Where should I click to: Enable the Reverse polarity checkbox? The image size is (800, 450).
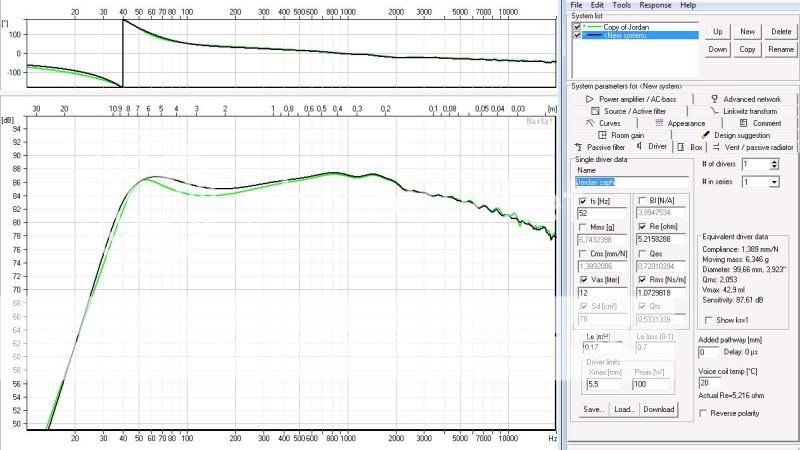point(703,413)
